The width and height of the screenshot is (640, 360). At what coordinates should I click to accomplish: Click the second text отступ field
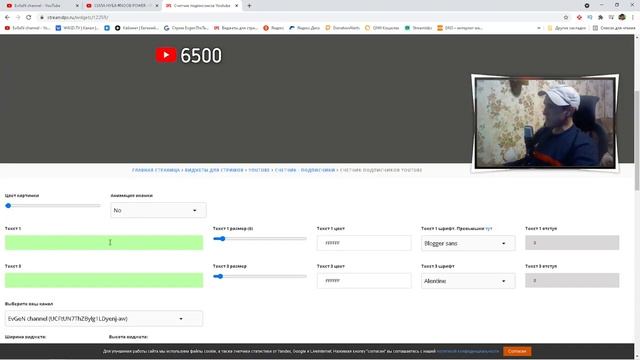coord(572,280)
